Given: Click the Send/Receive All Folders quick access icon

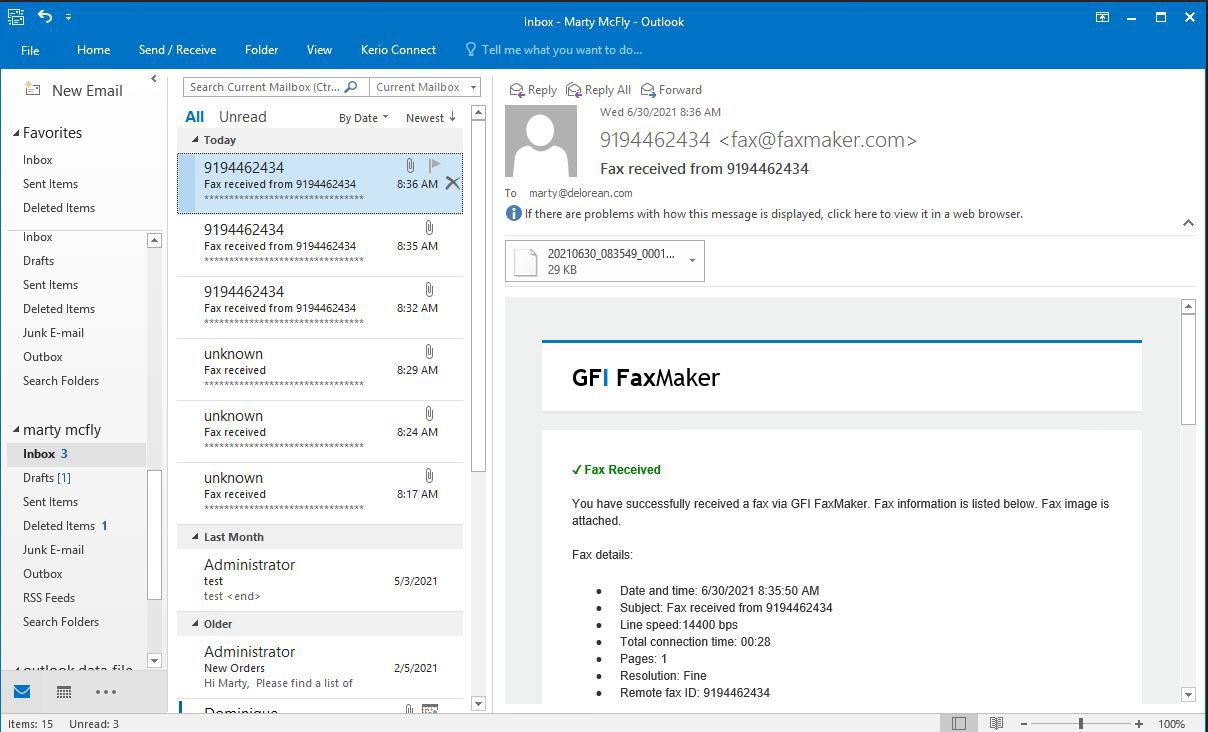Looking at the screenshot, I should pyautogui.click(x=16, y=17).
